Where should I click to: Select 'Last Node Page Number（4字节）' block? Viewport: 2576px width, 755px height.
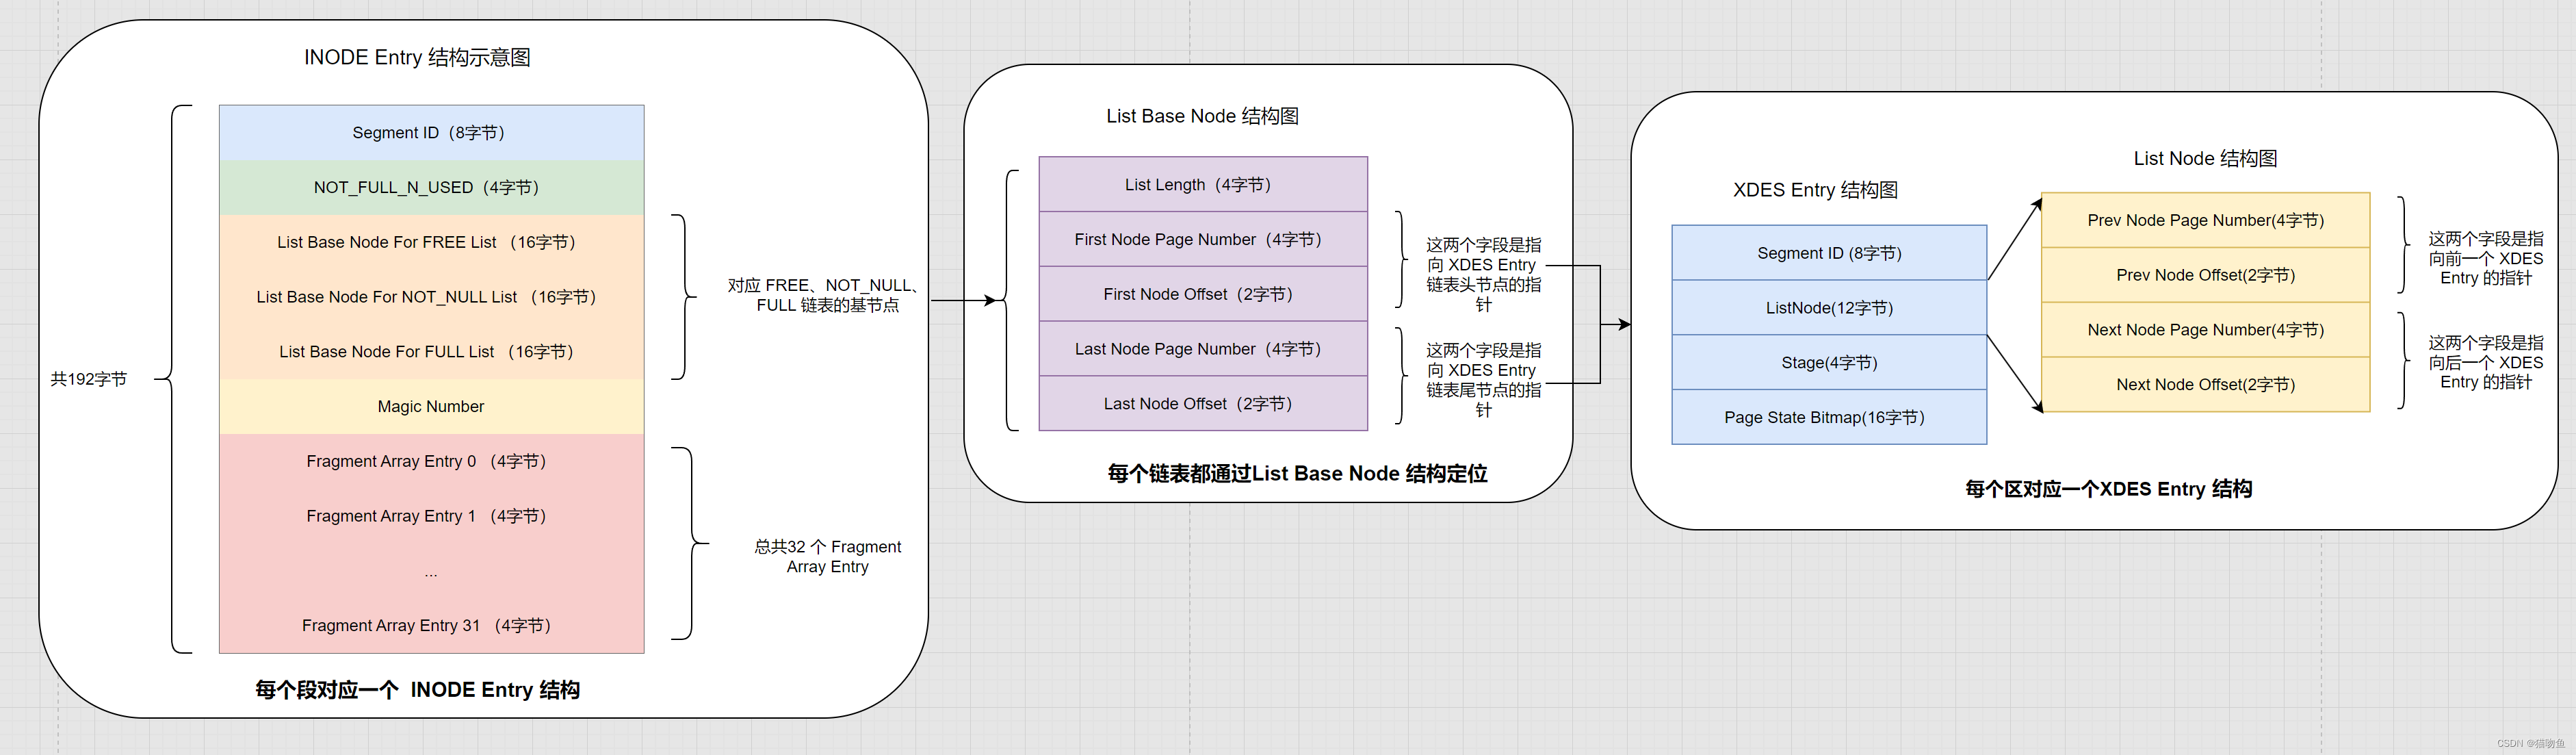point(1203,349)
